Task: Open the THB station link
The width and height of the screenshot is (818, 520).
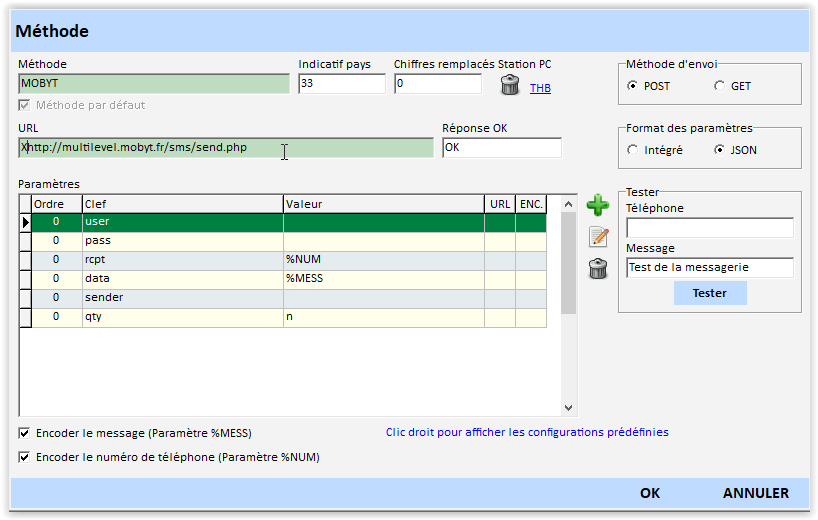Action: [540, 88]
